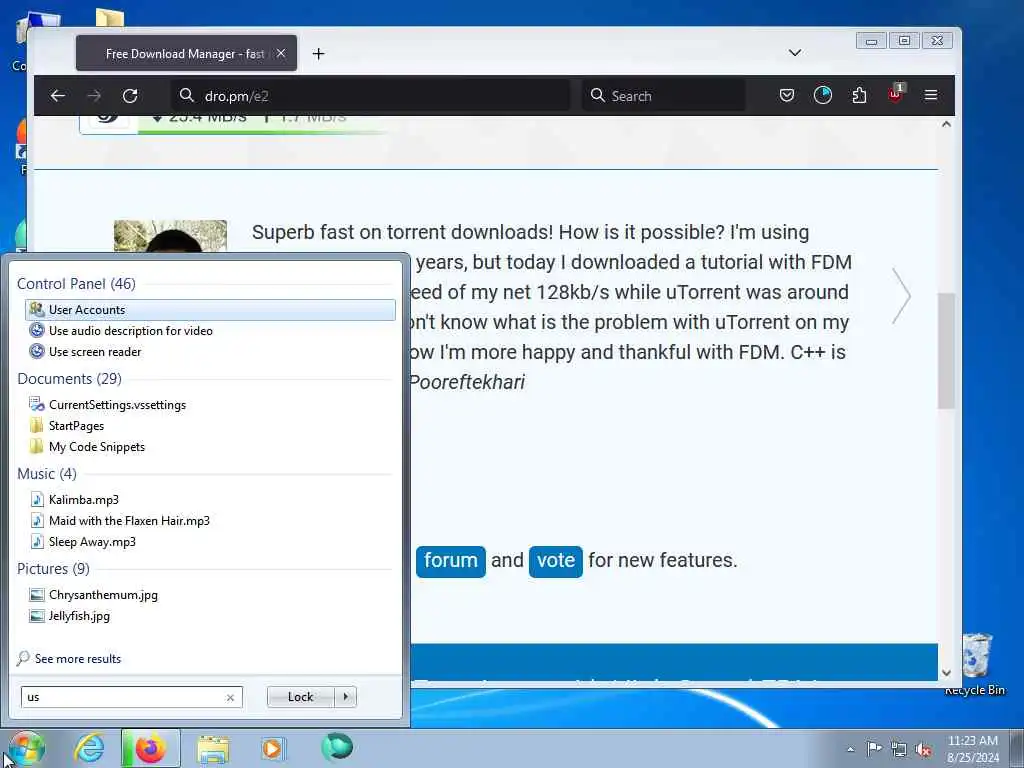The image size is (1024, 768).
Task: Open Sleep Away.mp3 result
Action: tap(210, 541)
